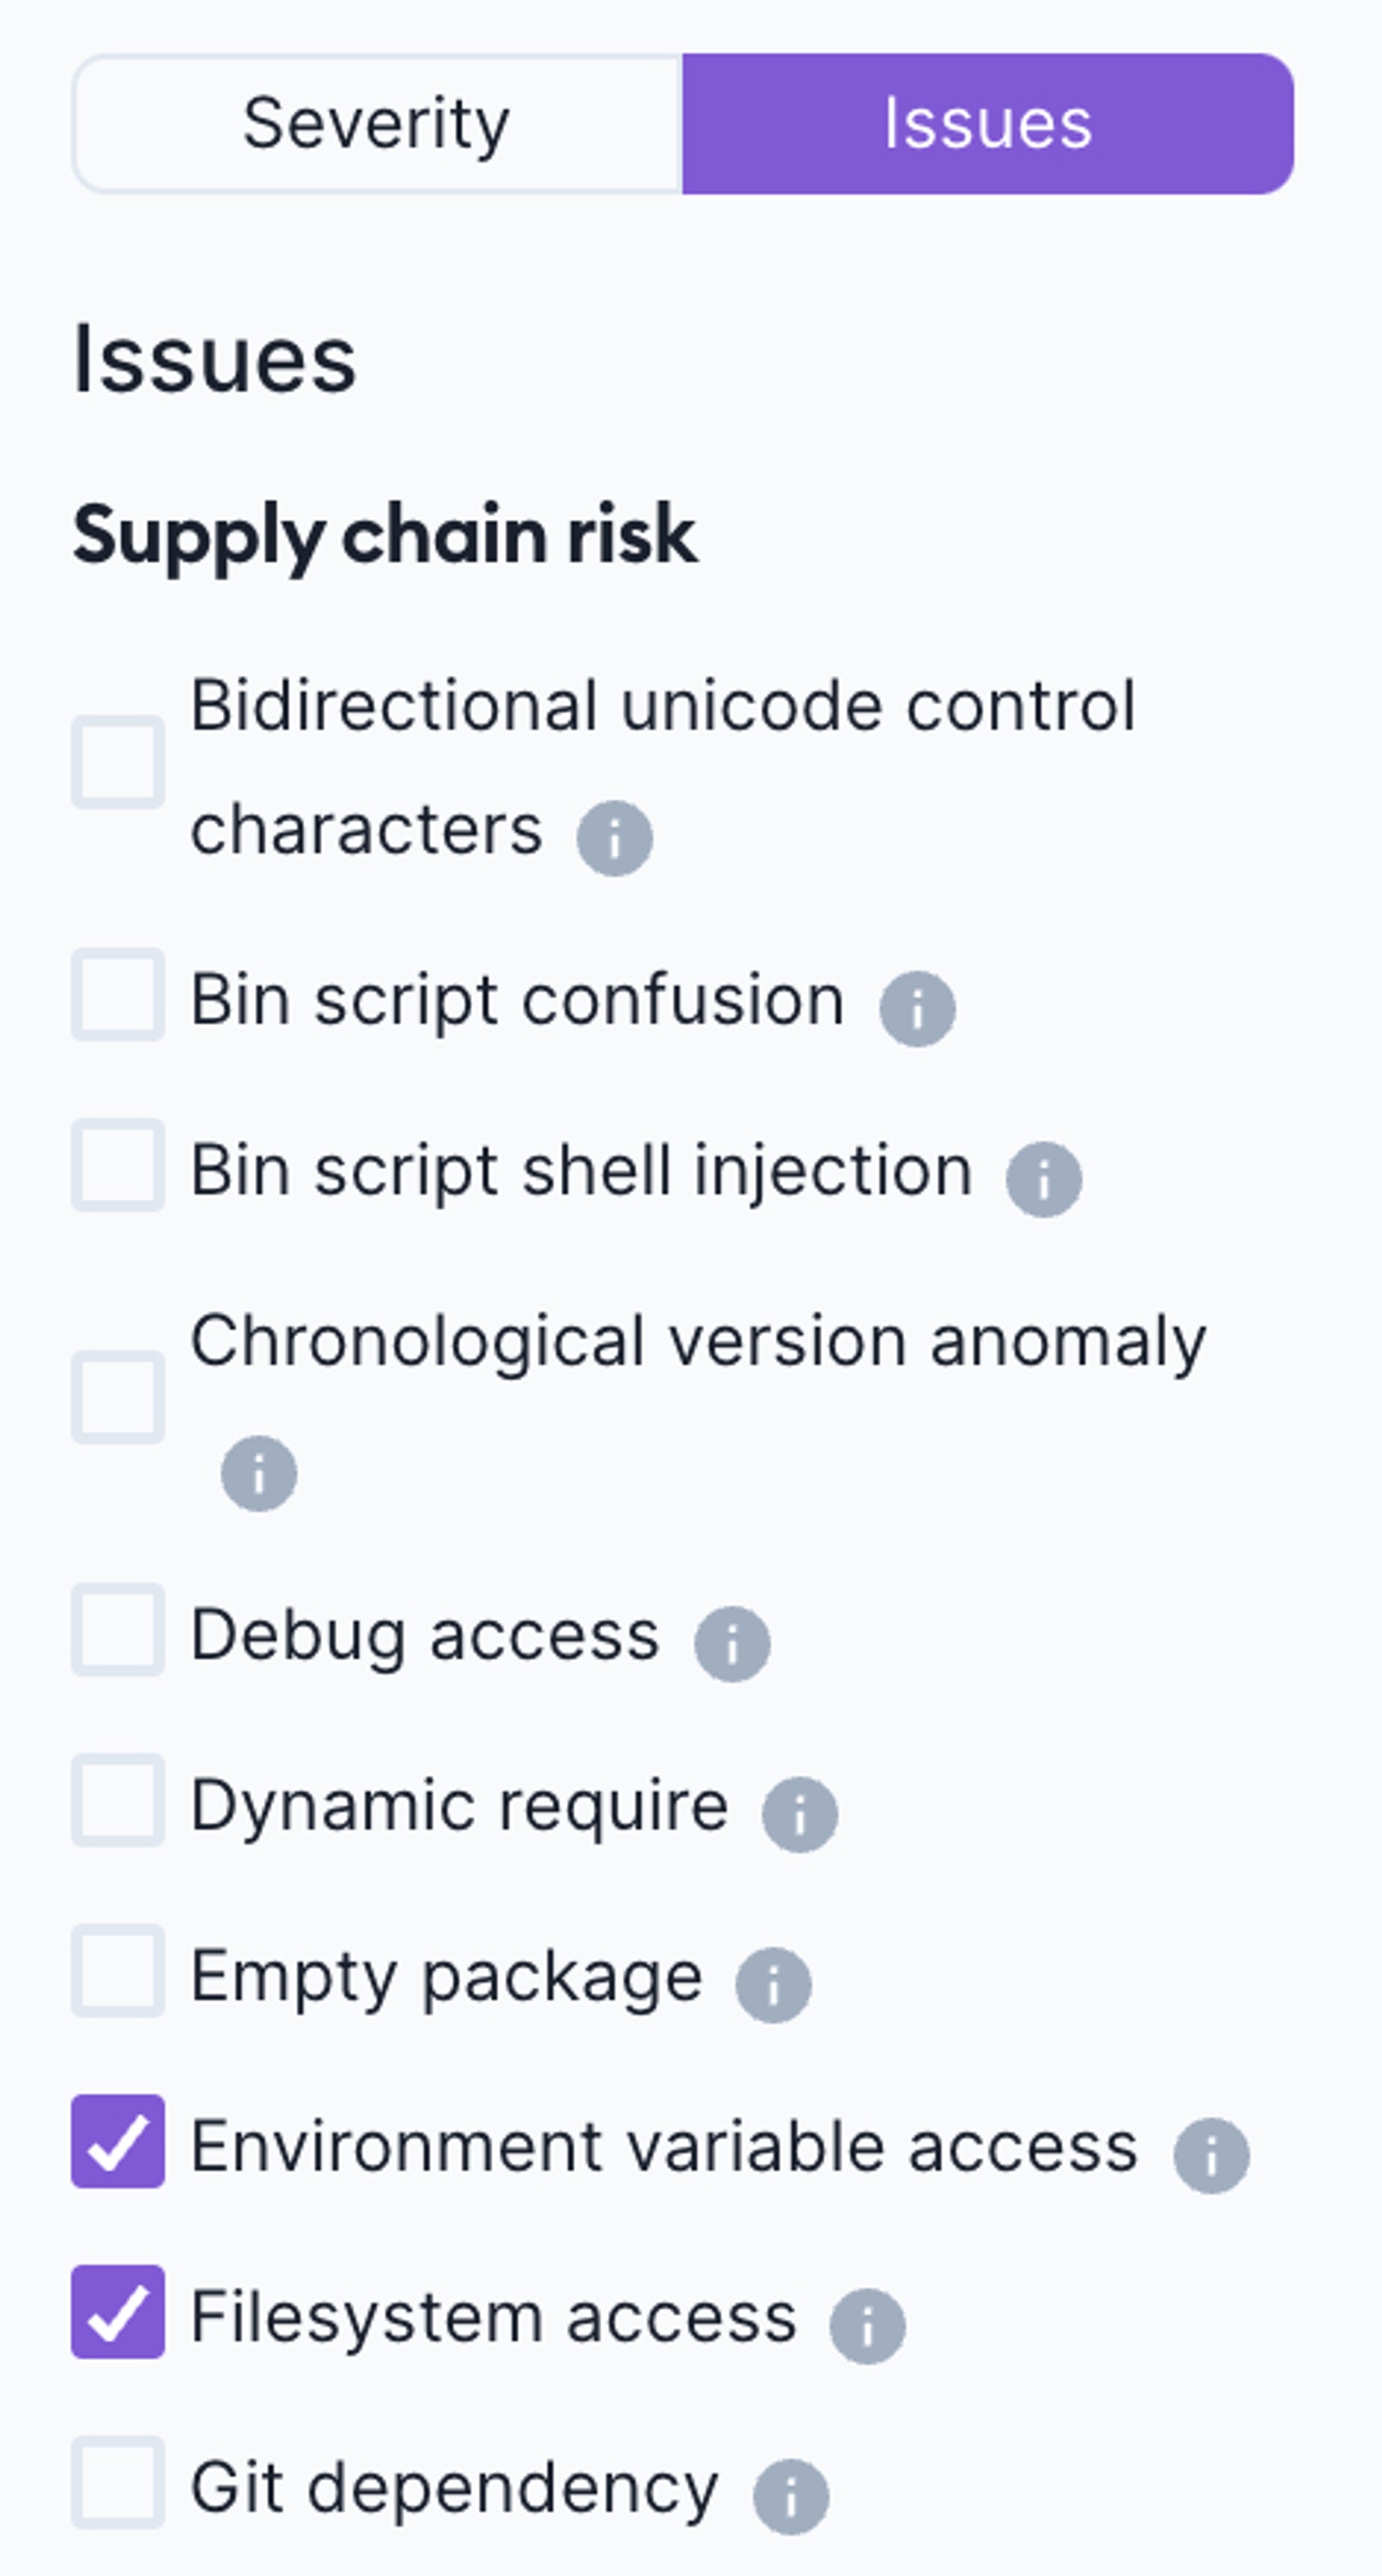Tick the Bin script confusion checkbox

[118, 994]
